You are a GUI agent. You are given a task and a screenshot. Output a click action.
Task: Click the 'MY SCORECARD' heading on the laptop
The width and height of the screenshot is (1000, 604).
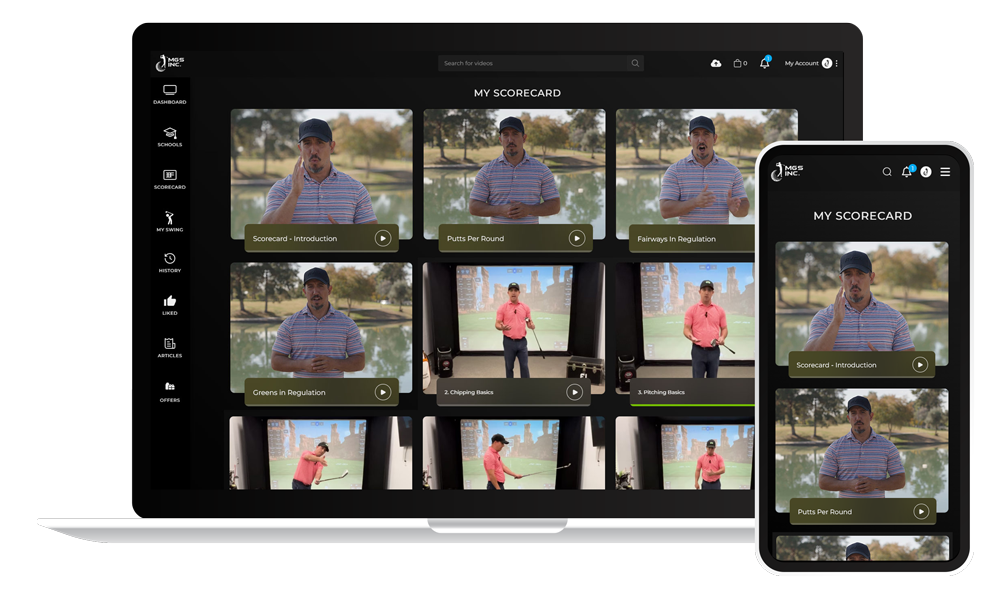(517, 93)
